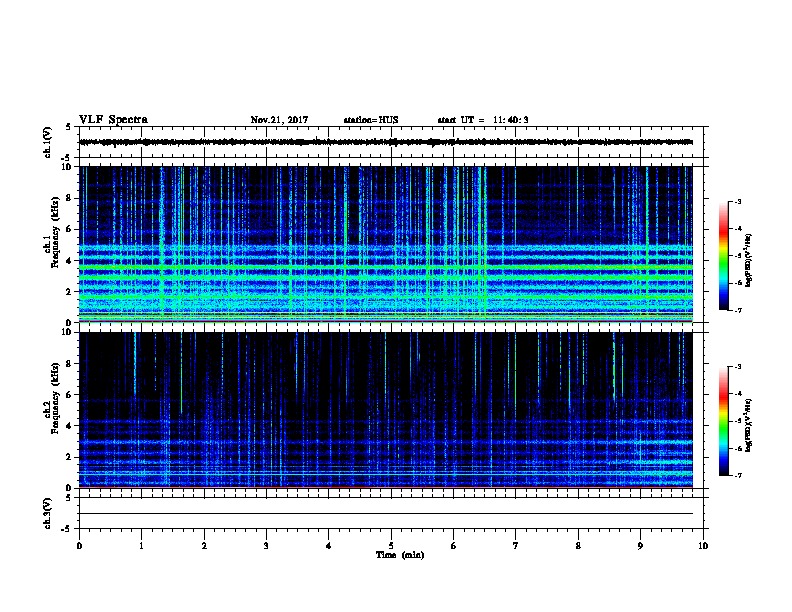Click the "5" tick on the time axis
Screen dimensions: 792x612
click(x=391, y=546)
